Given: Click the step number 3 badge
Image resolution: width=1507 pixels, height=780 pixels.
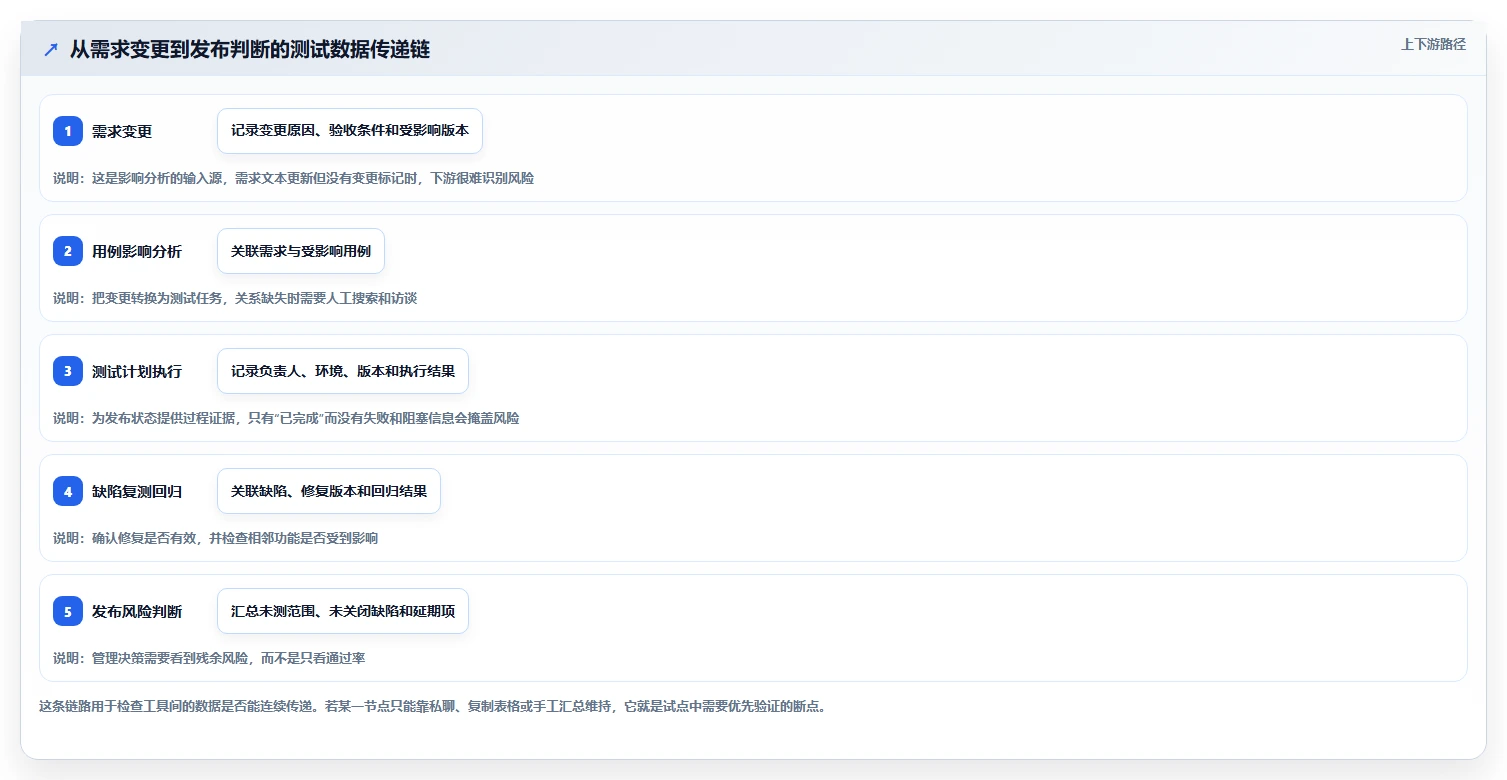Looking at the screenshot, I should (68, 371).
